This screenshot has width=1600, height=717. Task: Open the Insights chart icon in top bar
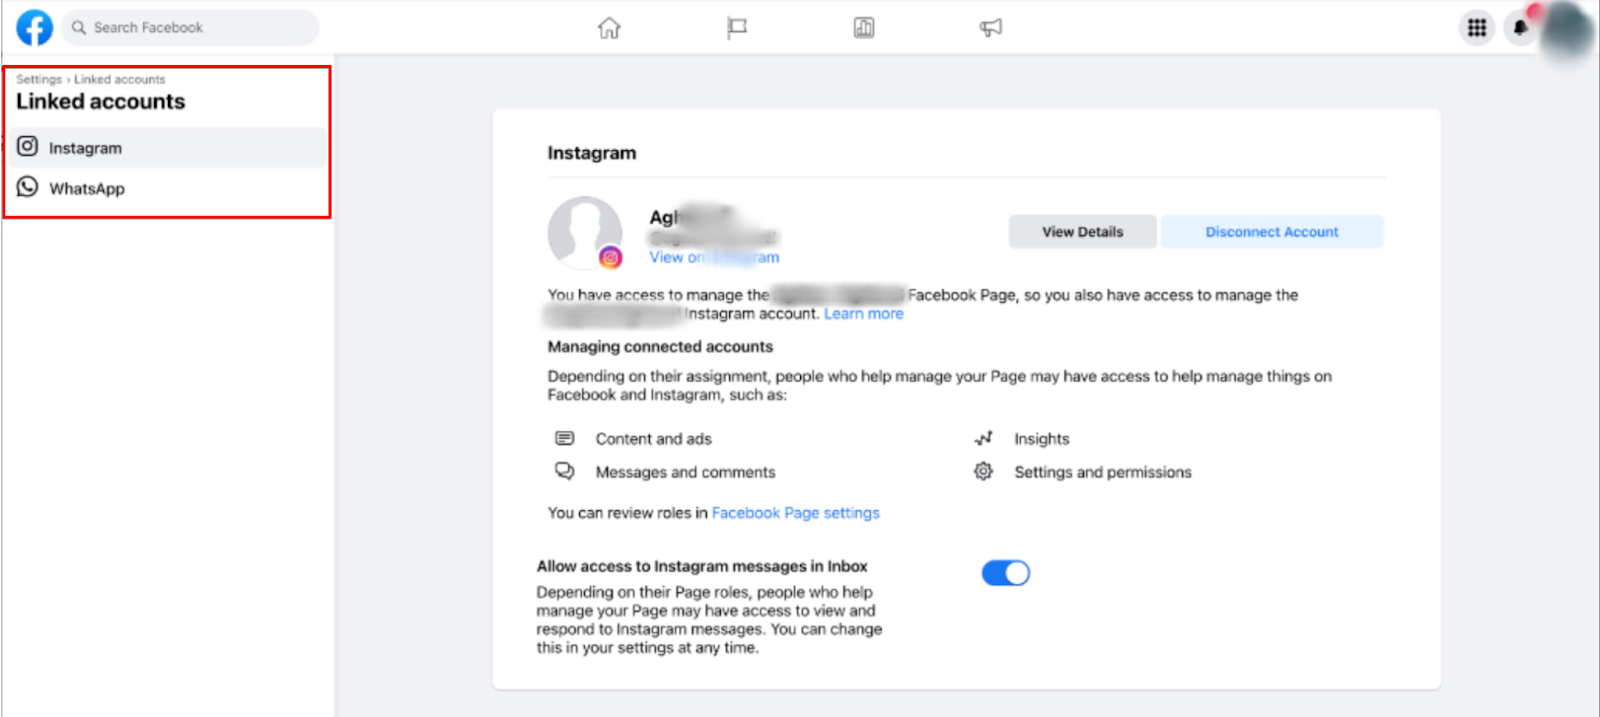tap(864, 28)
